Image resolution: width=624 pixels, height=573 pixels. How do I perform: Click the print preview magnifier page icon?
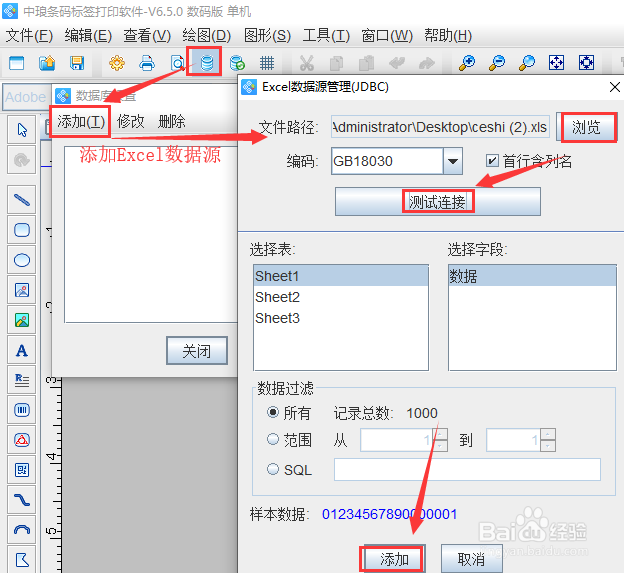177,63
